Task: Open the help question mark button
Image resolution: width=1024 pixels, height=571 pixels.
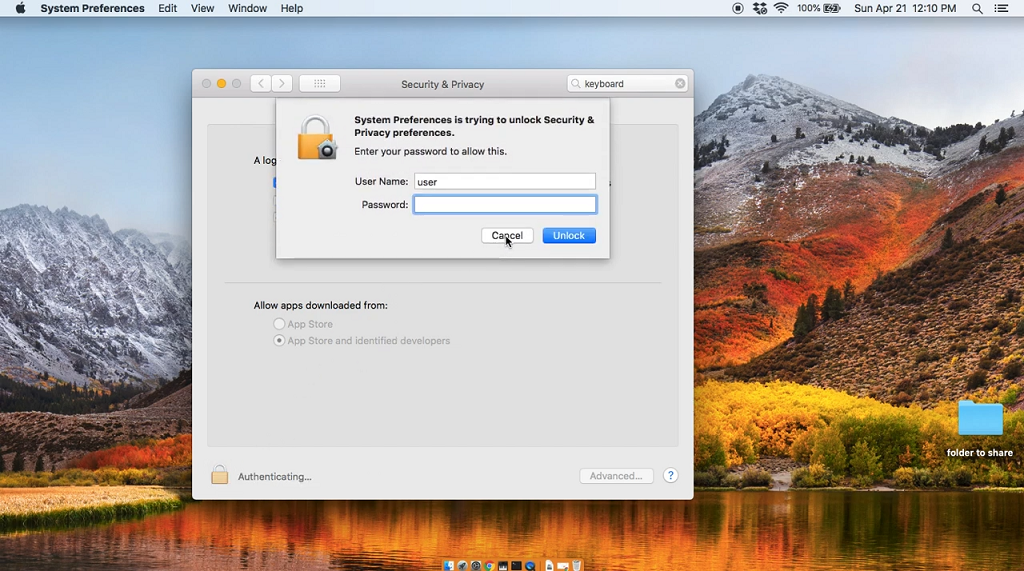Action: (x=670, y=476)
